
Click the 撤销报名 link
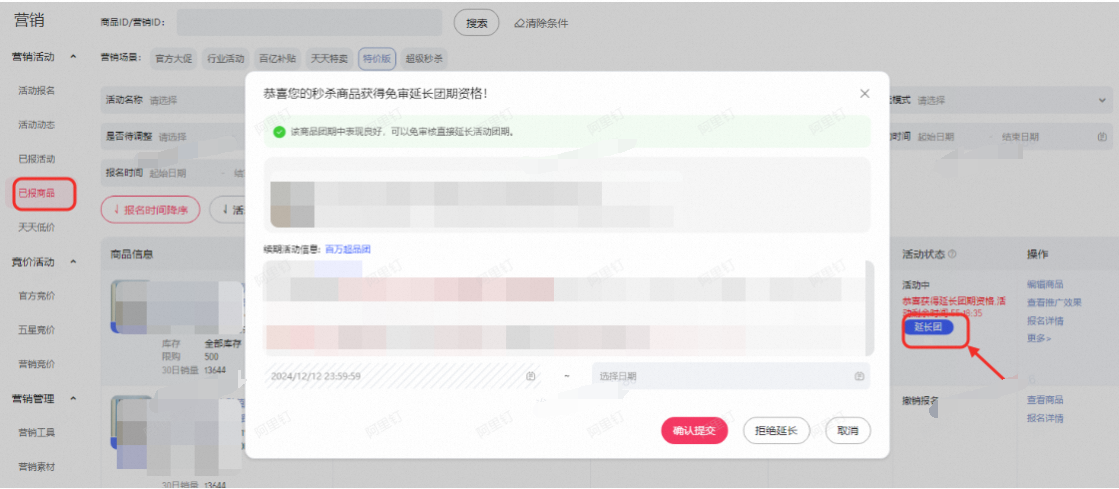[921, 400]
